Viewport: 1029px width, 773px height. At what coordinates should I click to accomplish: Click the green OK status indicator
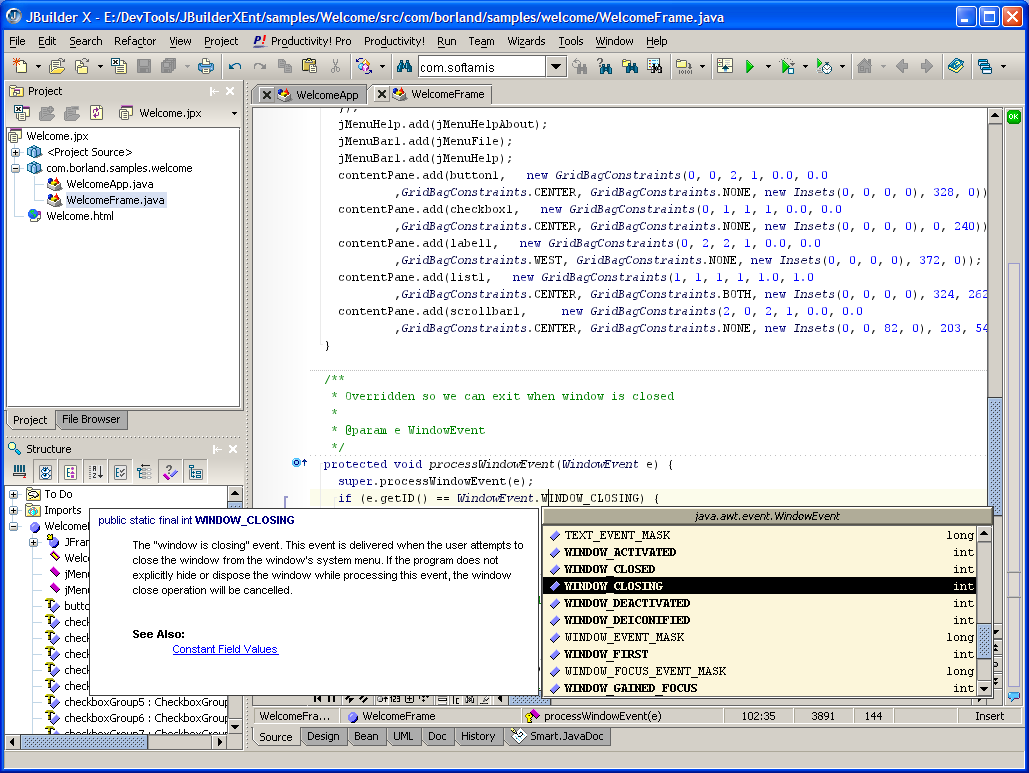click(1013, 117)
